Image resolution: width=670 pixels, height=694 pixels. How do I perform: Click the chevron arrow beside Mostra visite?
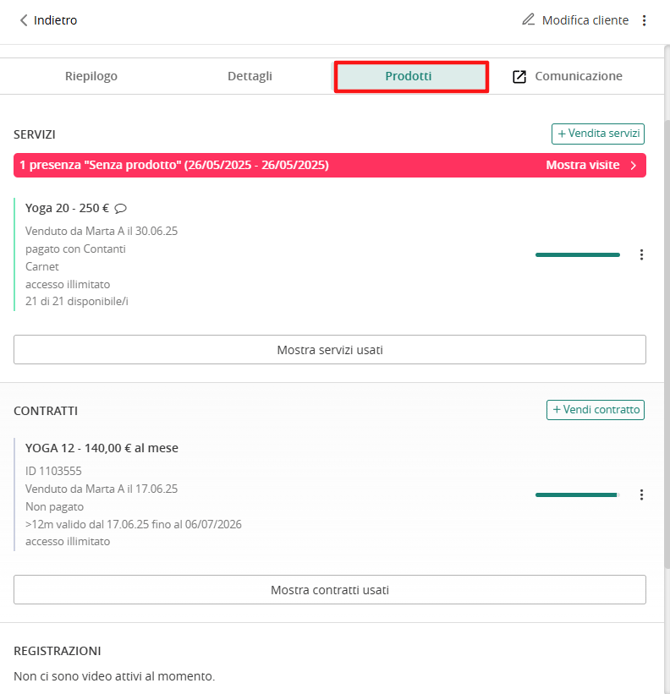tap(633, 166)
